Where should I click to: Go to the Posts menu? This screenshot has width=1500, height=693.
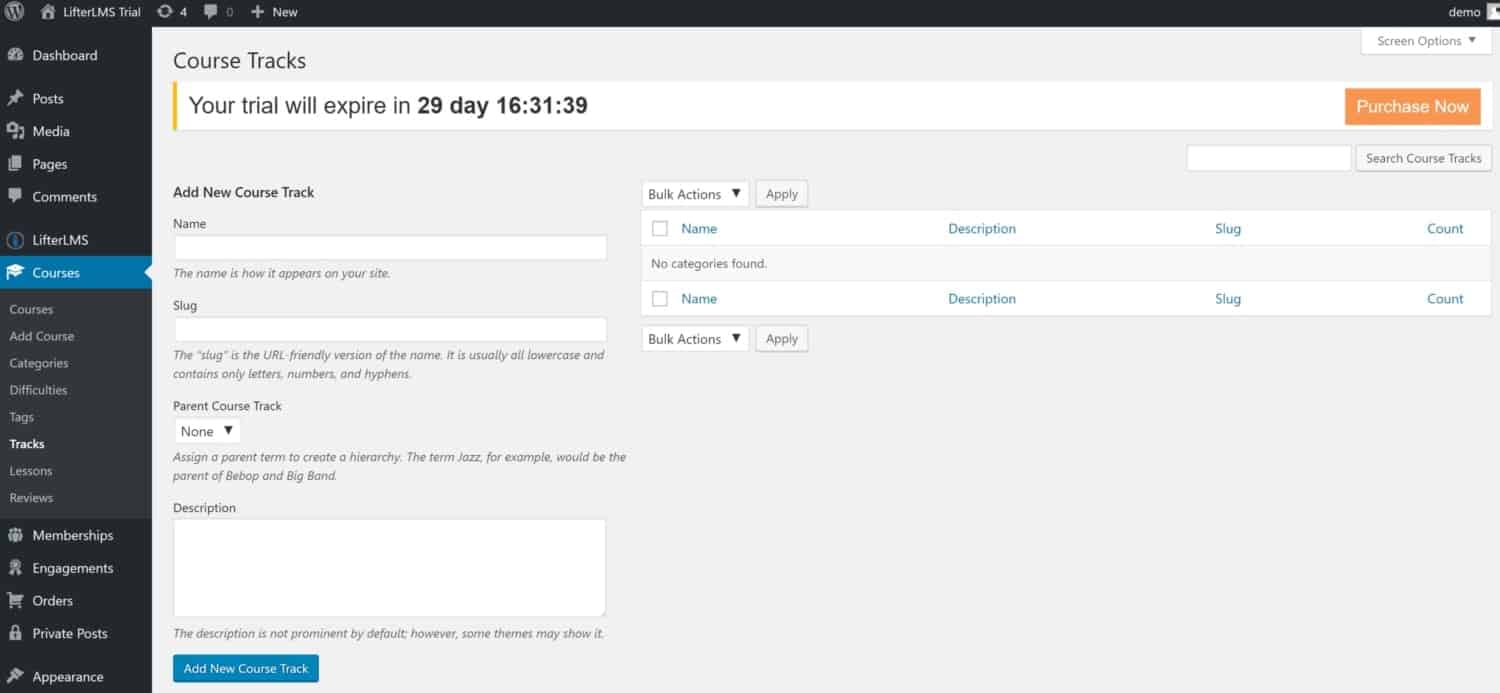click(48, 98)
